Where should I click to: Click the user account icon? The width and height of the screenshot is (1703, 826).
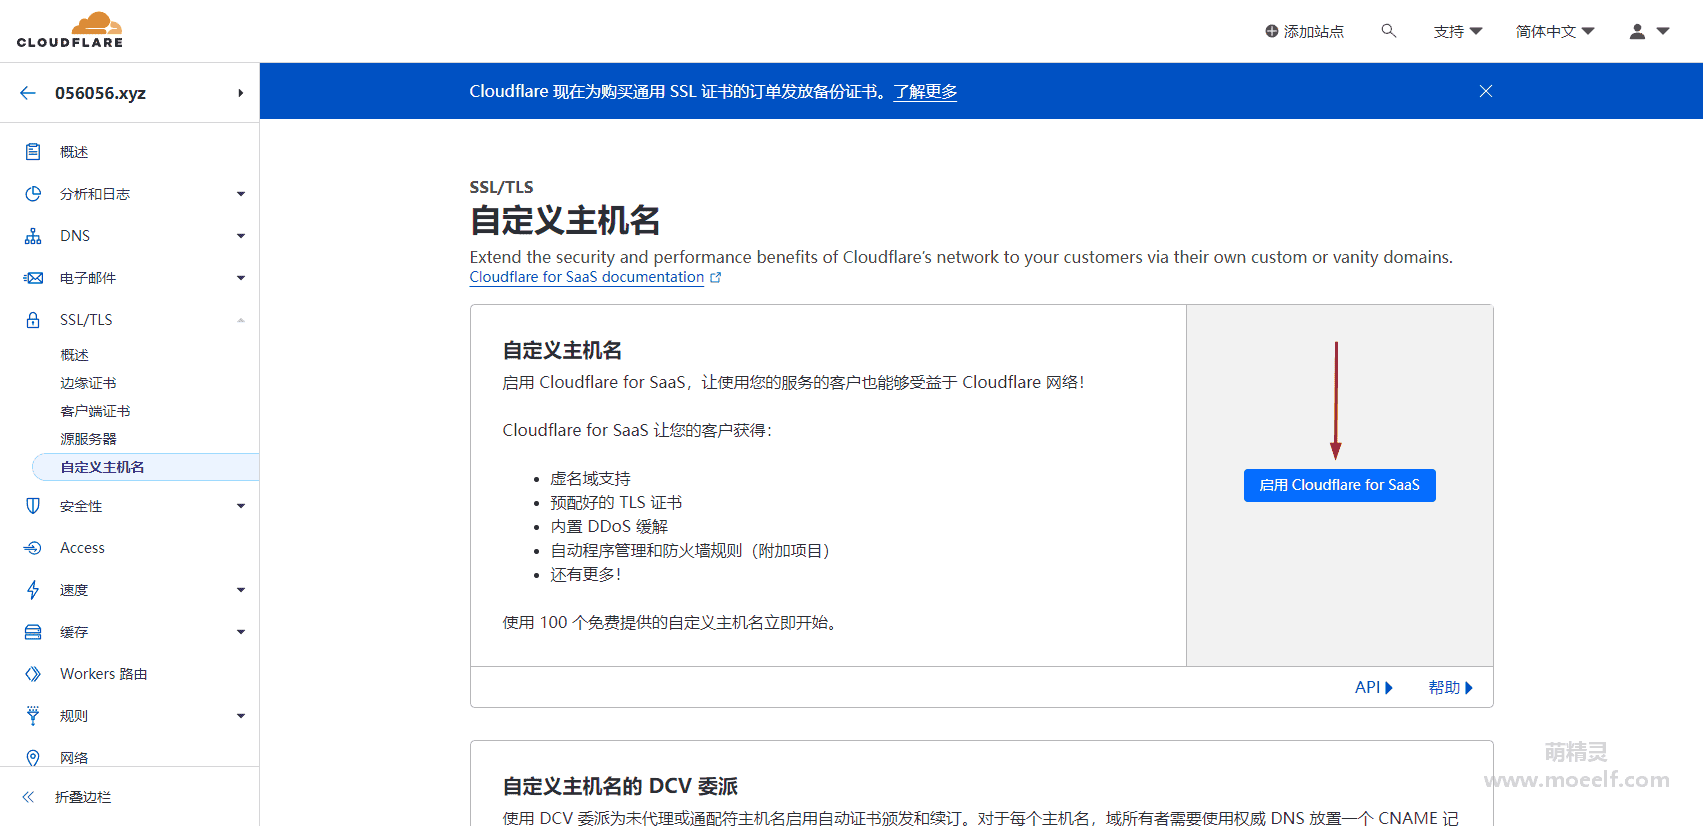[x=1637, y=32]
